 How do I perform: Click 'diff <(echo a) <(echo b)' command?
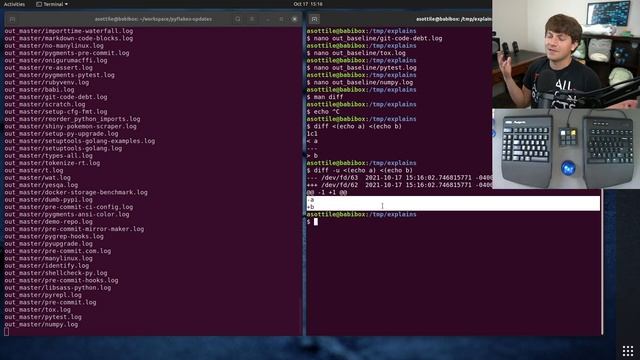pos(358,127)
